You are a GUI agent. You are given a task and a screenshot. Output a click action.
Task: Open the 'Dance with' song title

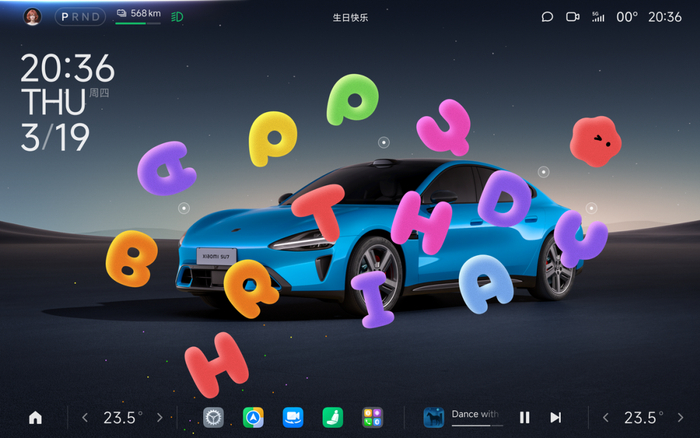(475, 414)
